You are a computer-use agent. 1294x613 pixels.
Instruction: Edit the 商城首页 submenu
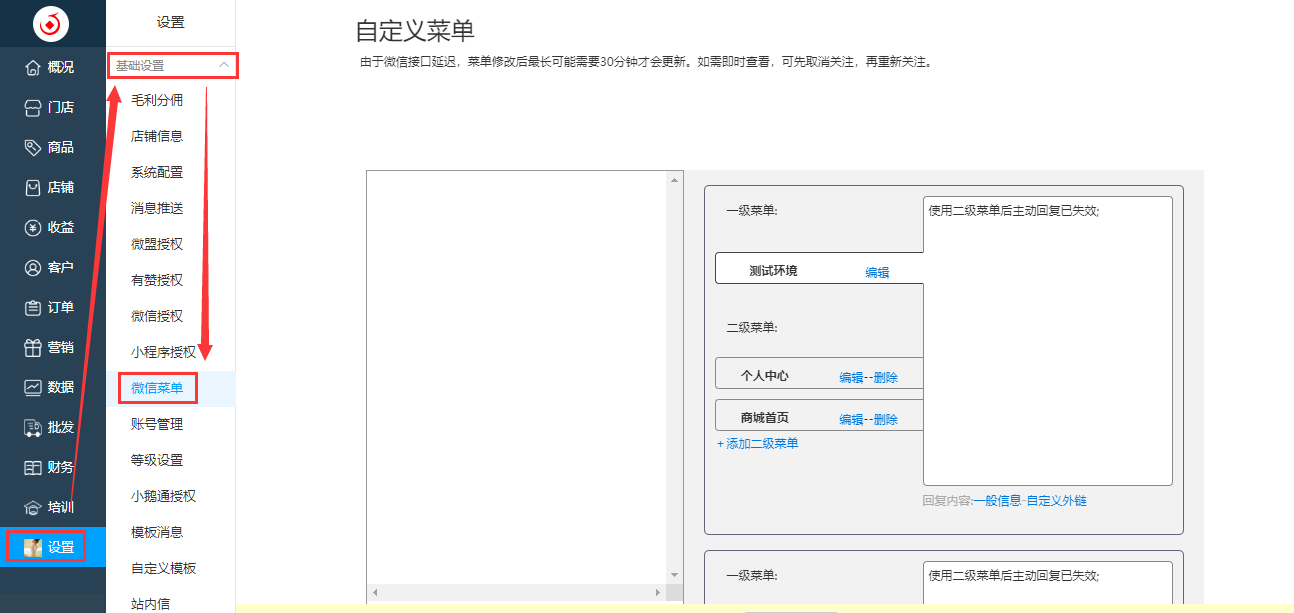851,419
